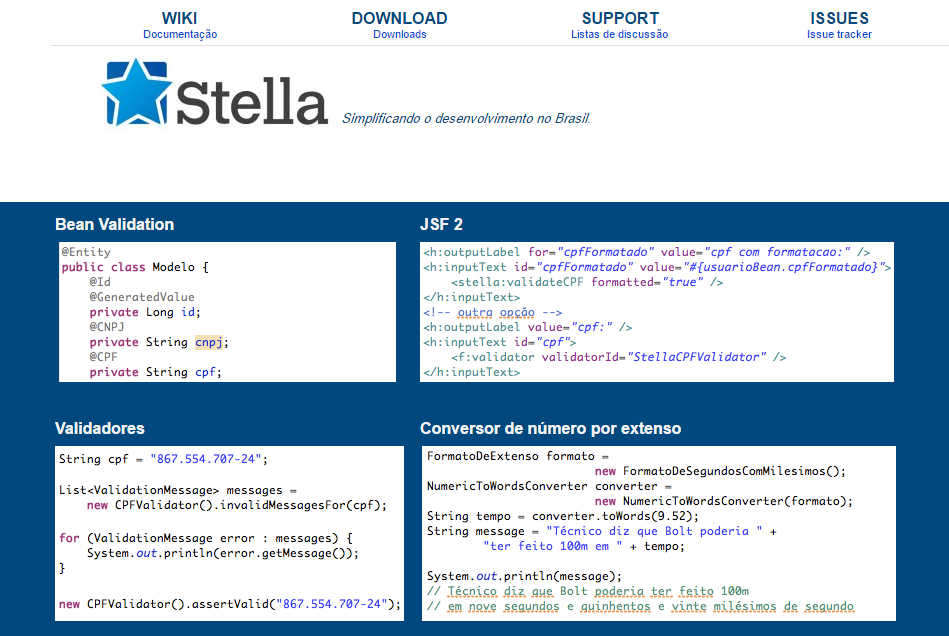
Task: Click the private String cpf line
Action: click(156, 372)
